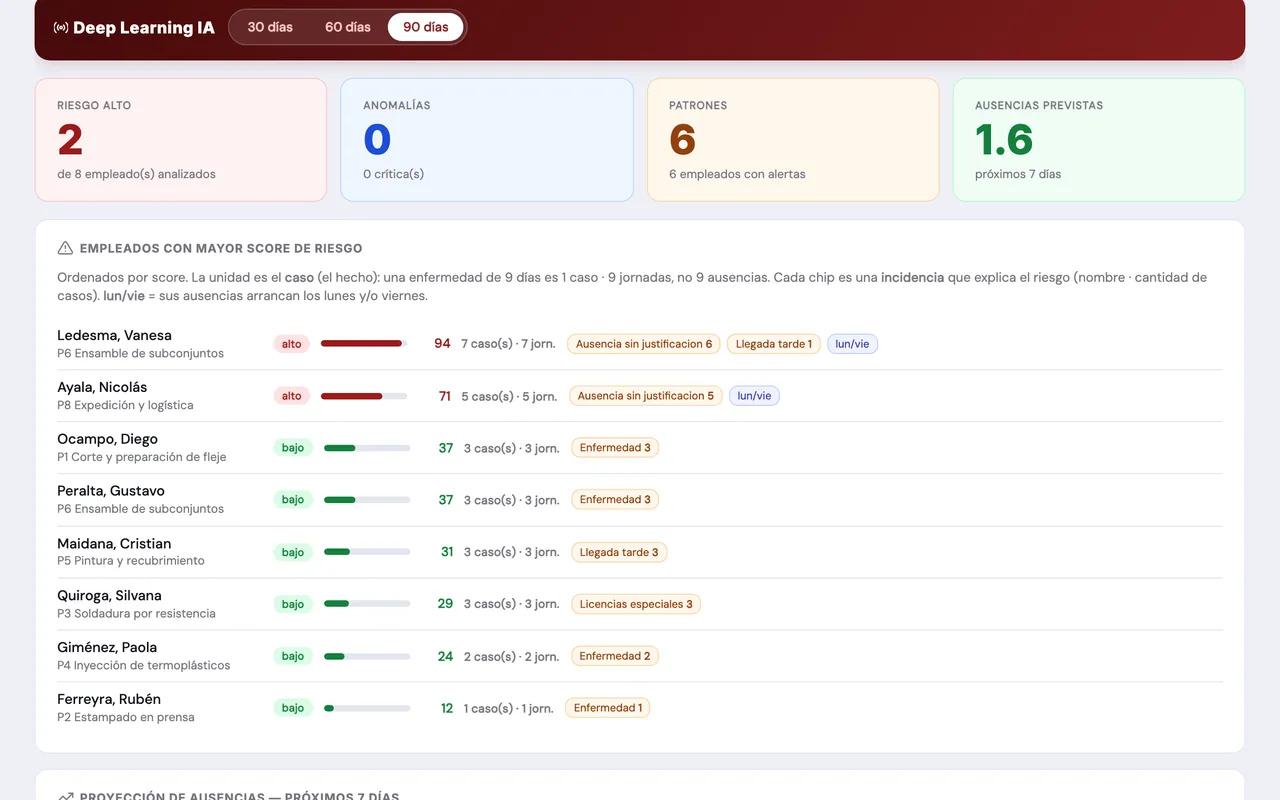
Task: Click the Llegada tarde 1 chip
Action: [x=774, y=344]
